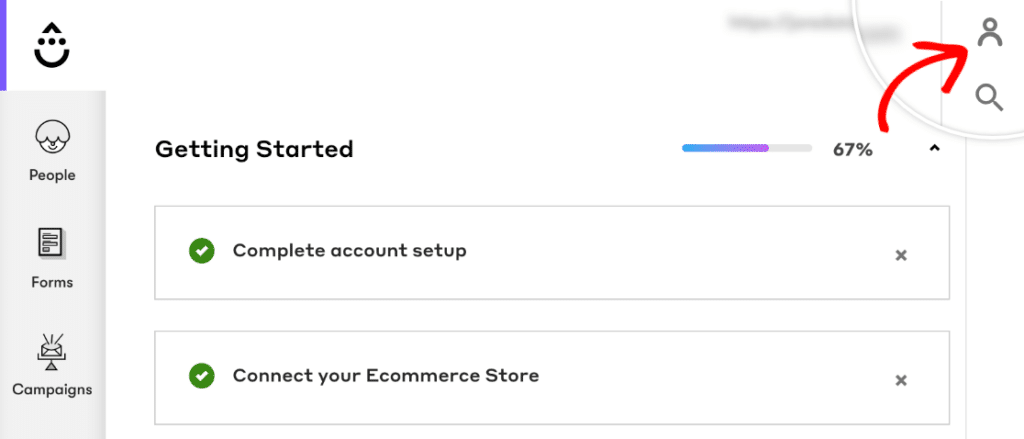Click green checkmark for Connect Ecommerce Store

(201, 376)
